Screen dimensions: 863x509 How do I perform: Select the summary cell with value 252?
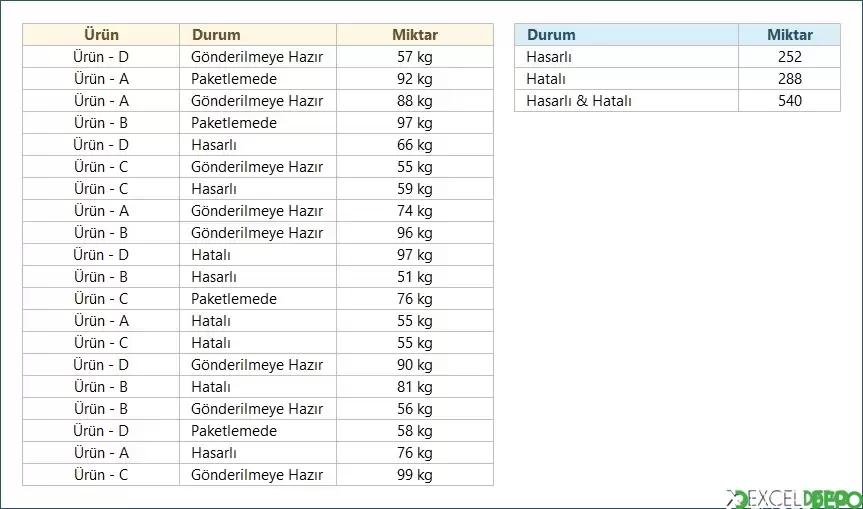[790, 57]
